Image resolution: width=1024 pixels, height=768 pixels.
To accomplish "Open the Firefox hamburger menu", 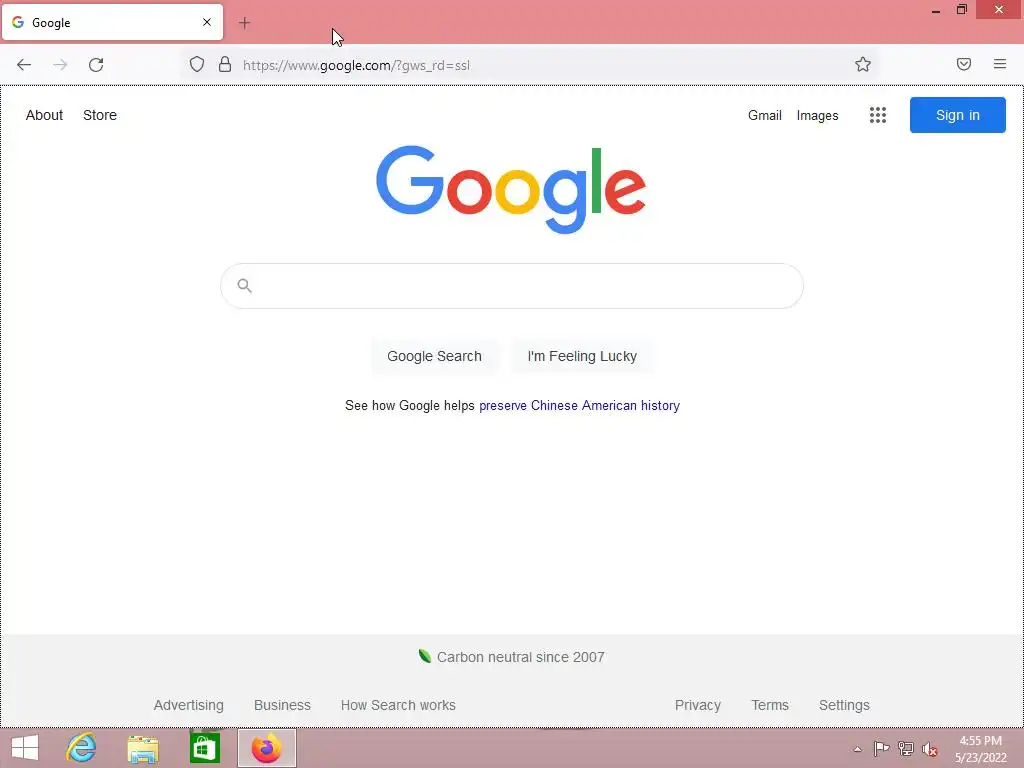I will (x=1000, y=64).
